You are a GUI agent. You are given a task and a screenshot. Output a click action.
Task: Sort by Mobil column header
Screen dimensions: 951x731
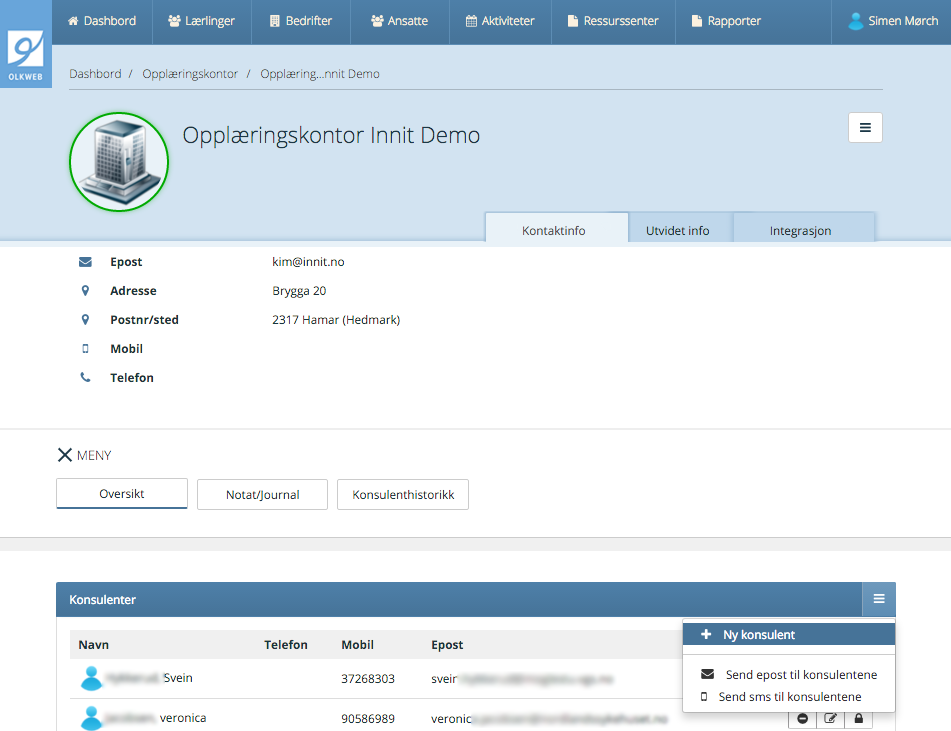click(x=357, y=645)
